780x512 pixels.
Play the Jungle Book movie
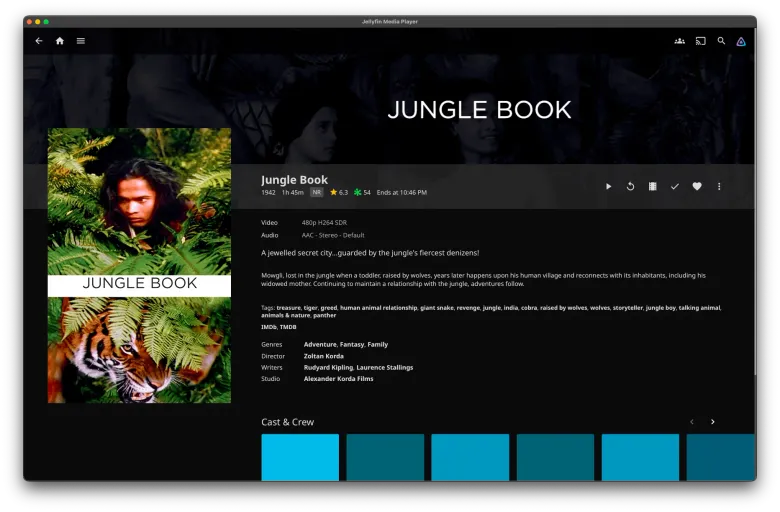(x=608, y=186)
